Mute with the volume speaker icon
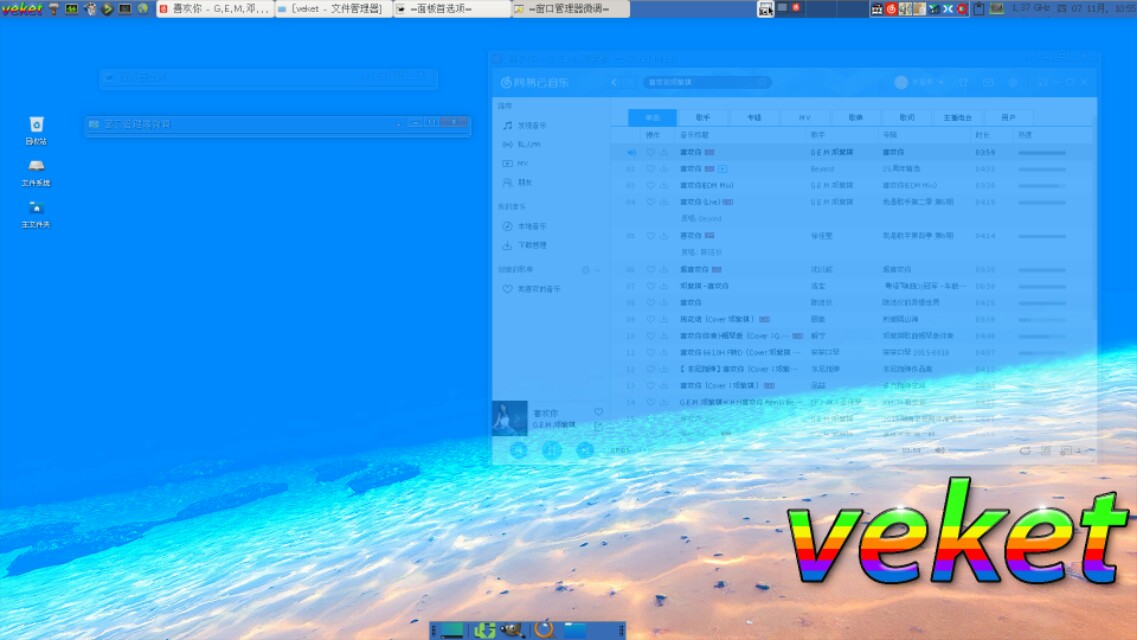This screenshot has width=1137, height=640. pos(939,451)
